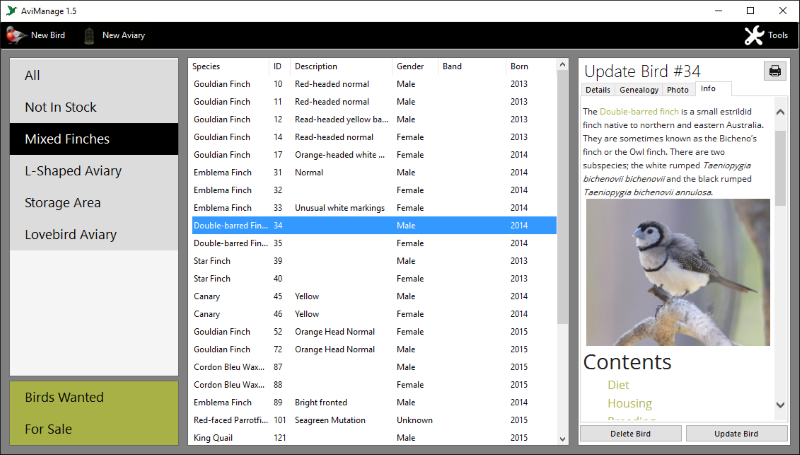The width and height of the screenshot is (800, 455).
Task: Open the Photo tab
Action: pyautogui.click(x=678, y=90)
